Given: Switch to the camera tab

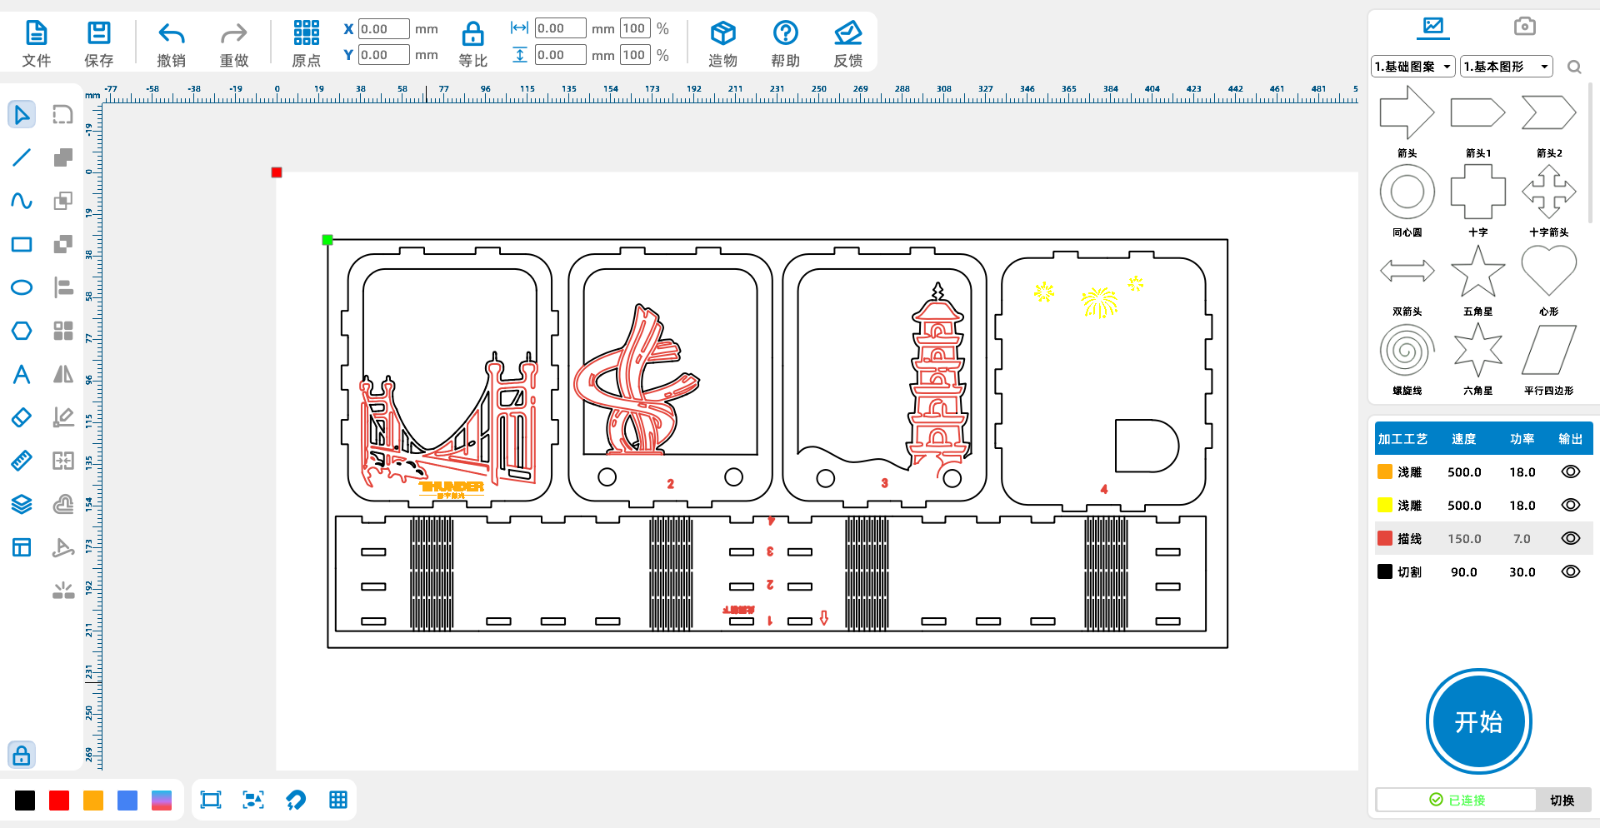Looking at the screenshot, I should 1524,27.
